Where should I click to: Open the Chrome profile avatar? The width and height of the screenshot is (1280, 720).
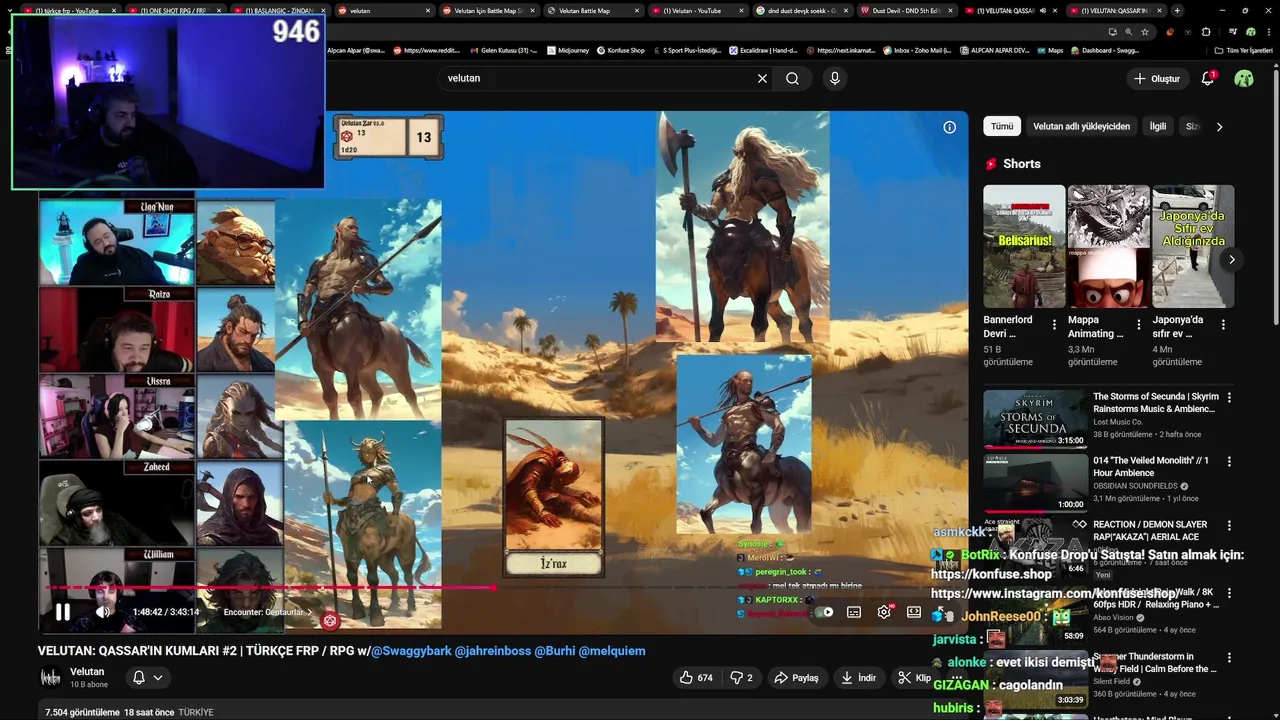[1251, 31]
